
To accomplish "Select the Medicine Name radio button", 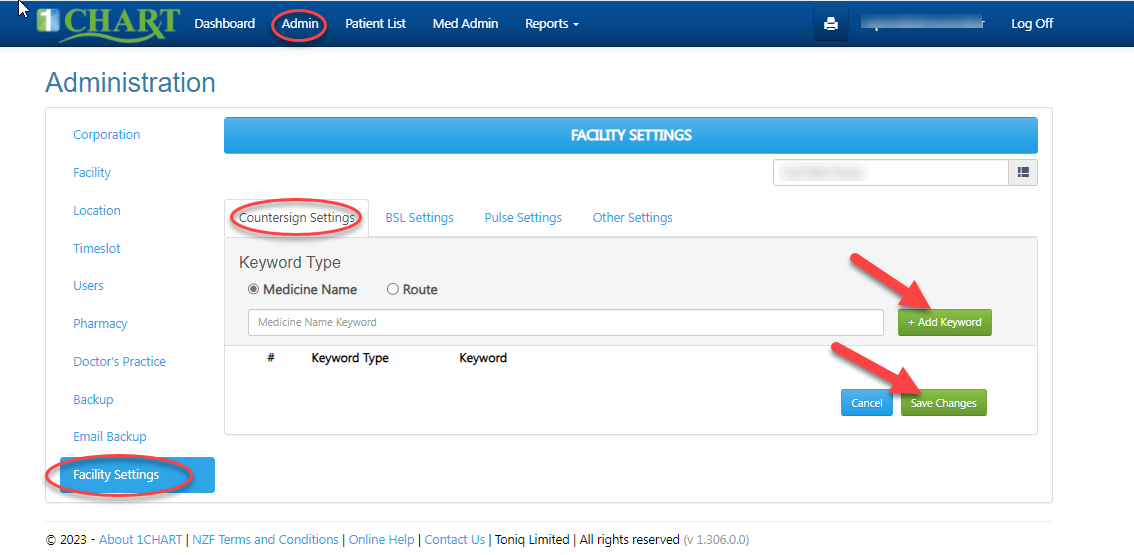I will tap(254, 290).
